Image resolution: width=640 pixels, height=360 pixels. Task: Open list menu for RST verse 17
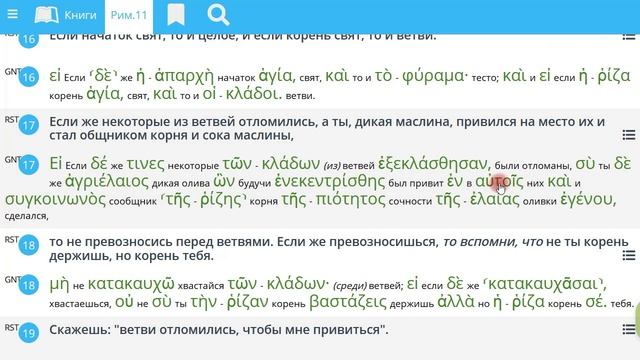coord(629,135)
